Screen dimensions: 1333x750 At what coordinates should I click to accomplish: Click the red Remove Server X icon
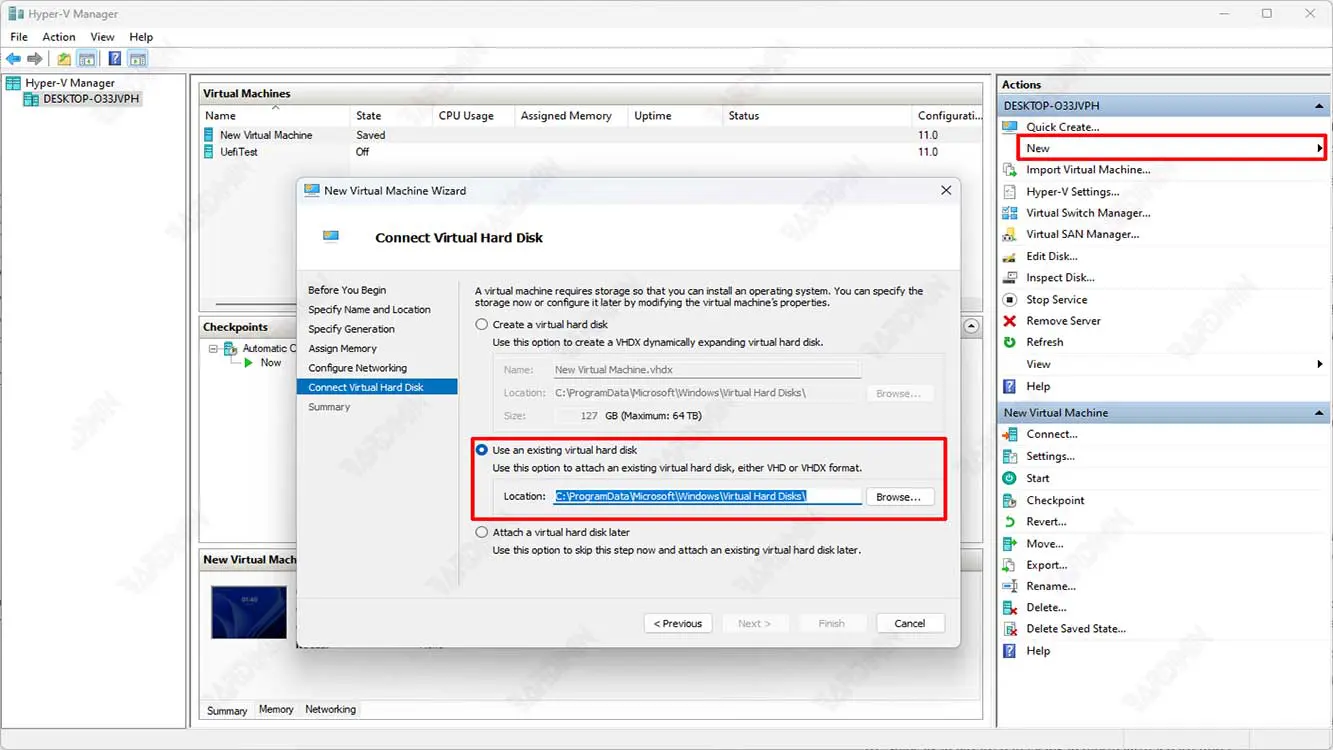[1010, 321]
